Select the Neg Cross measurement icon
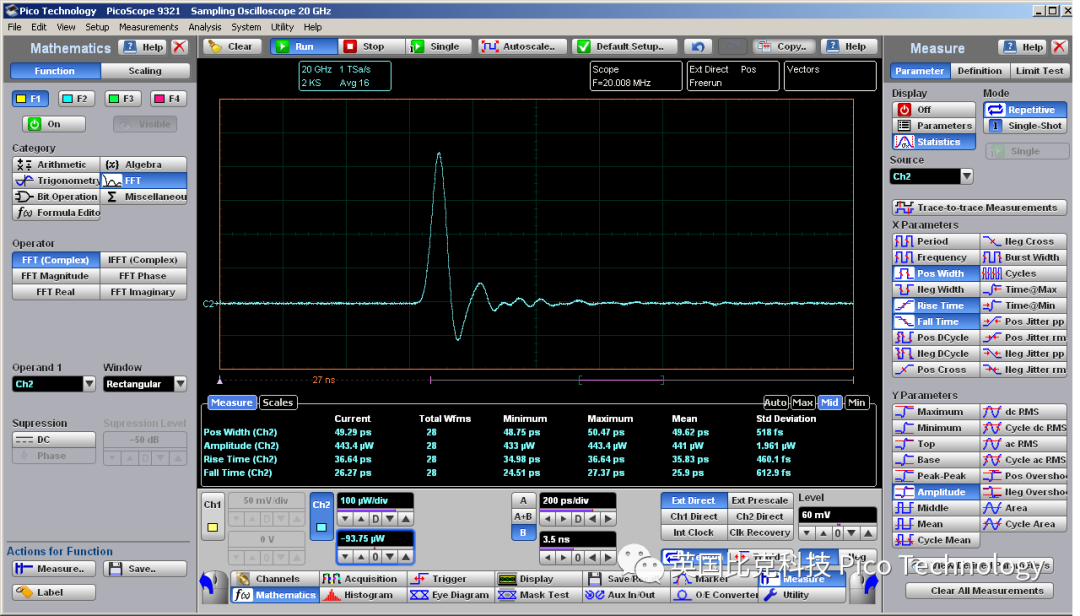This screenshot has height=616, width=1080. [1023, 241]
